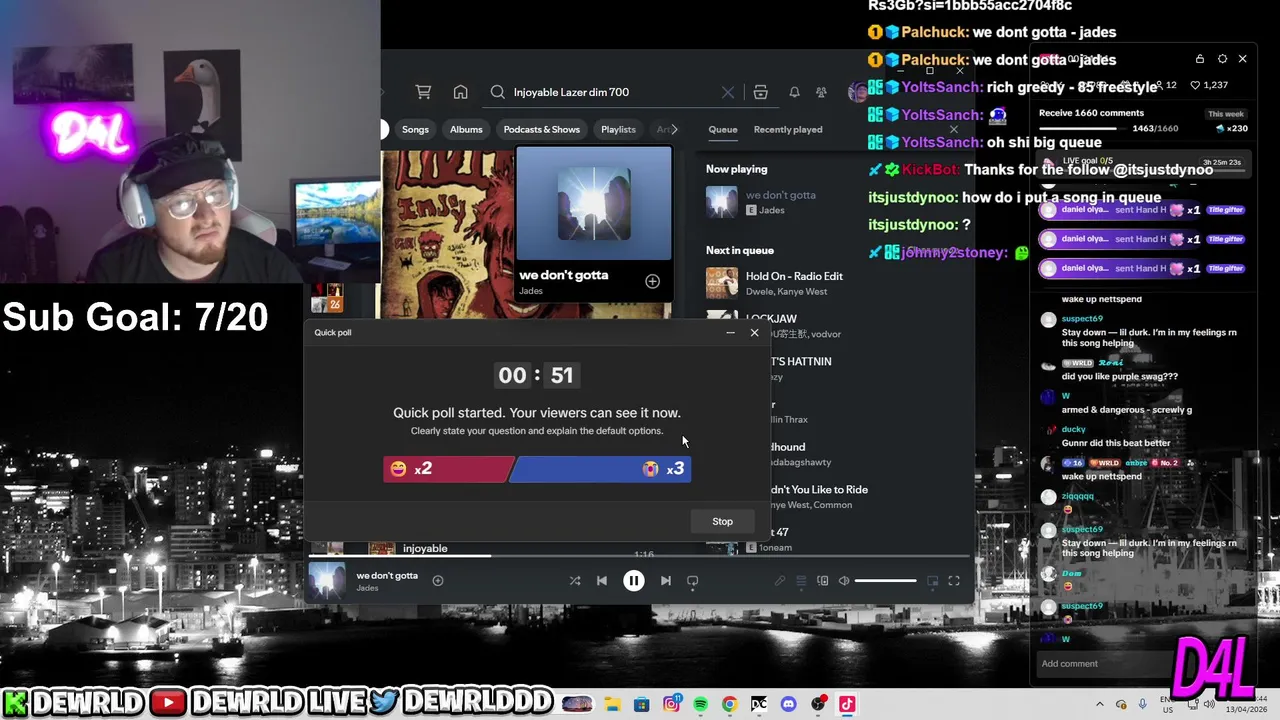
Task: Select the red poll option x2
Action: [x=448, y=469]
